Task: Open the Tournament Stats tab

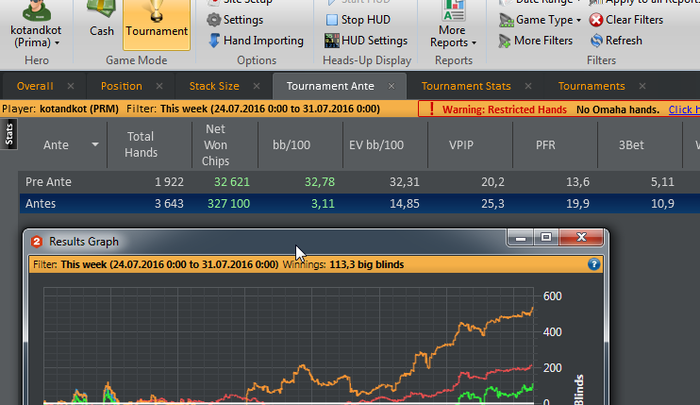Action: click(466, 86)
